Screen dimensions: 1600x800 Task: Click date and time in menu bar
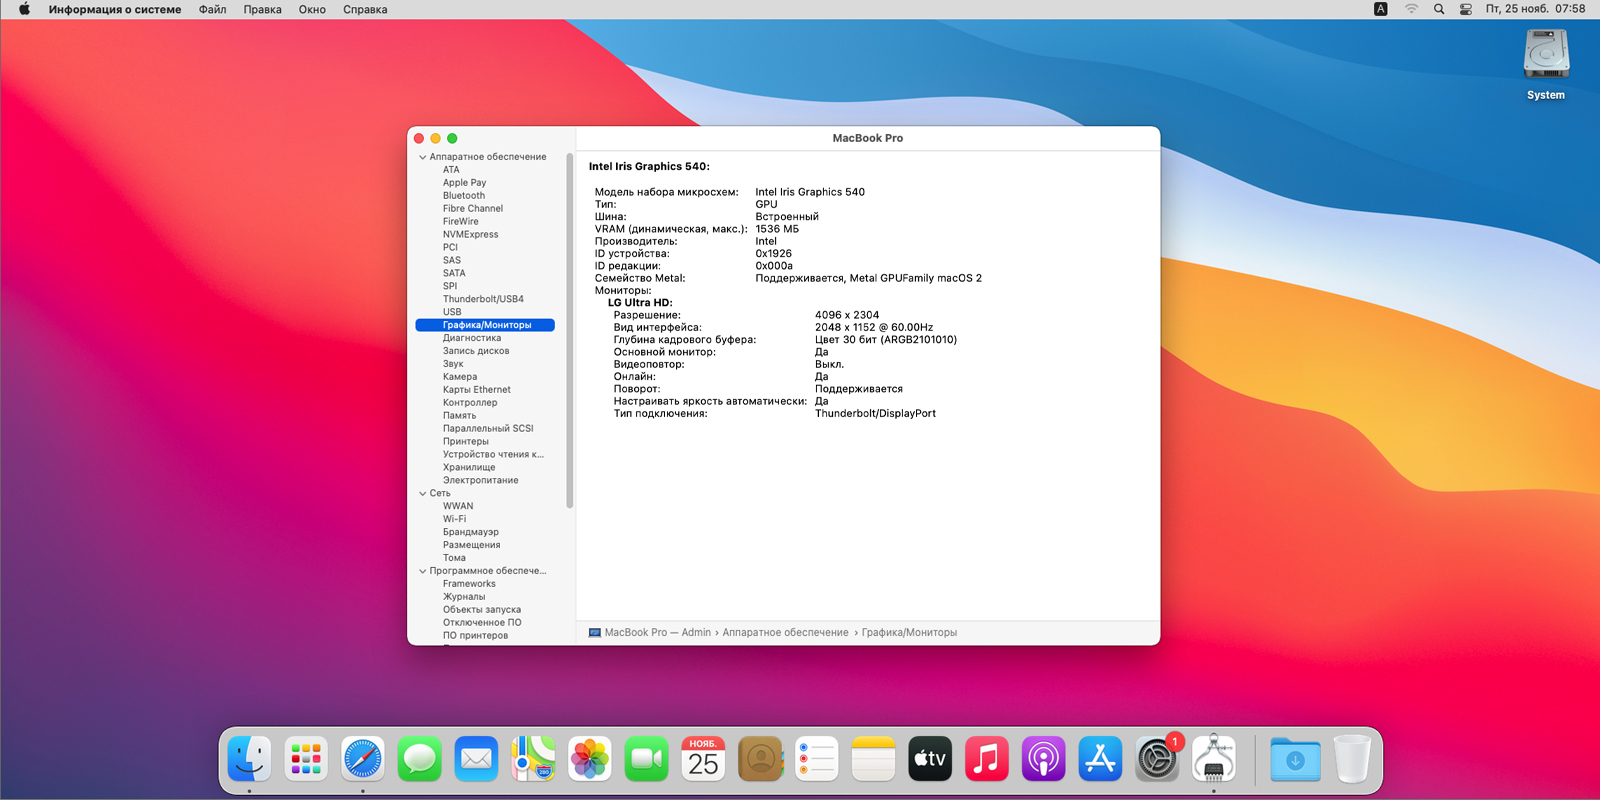1535,9
